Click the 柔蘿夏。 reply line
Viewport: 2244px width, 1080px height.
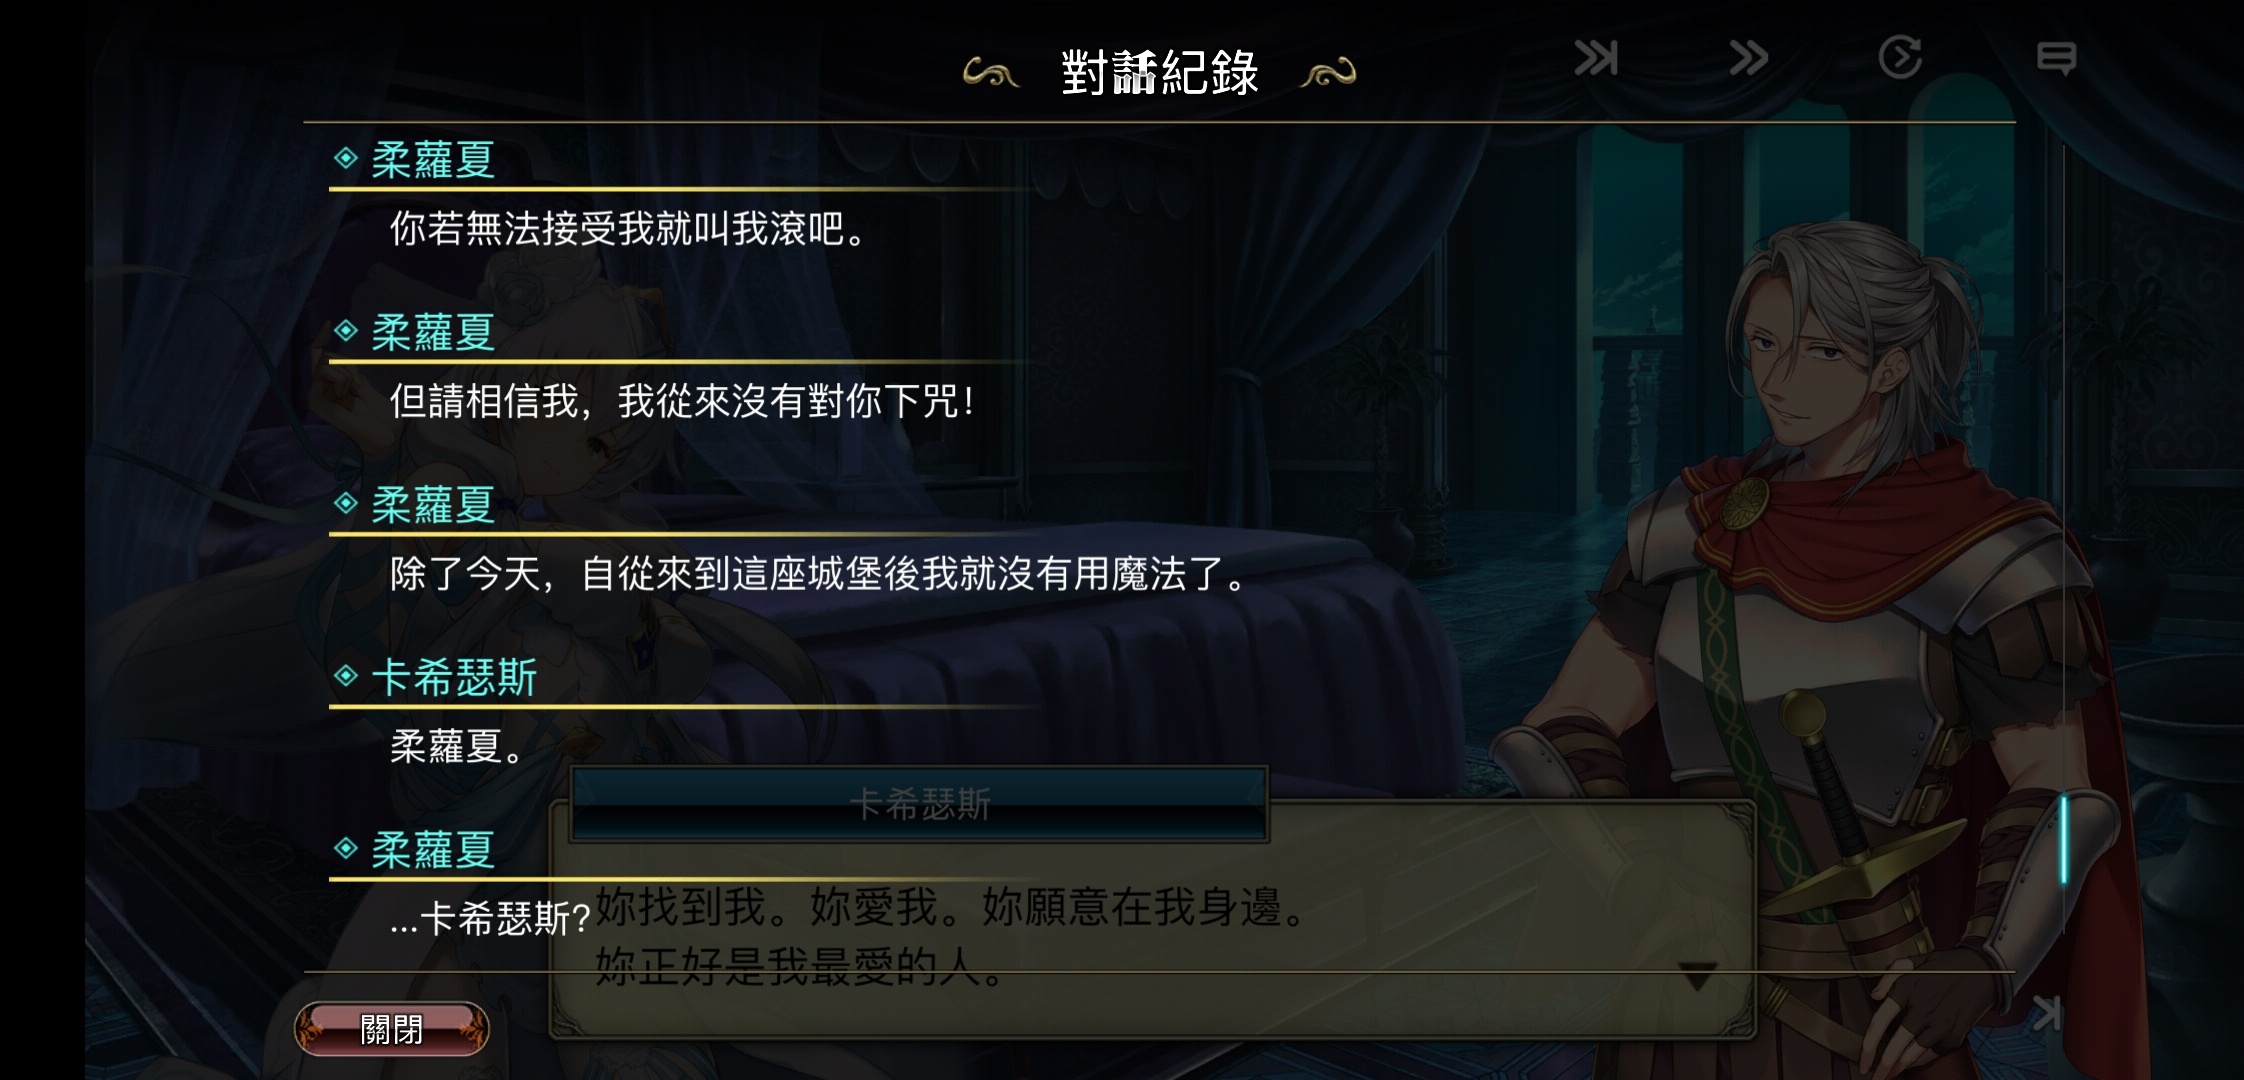pos(457,746)
